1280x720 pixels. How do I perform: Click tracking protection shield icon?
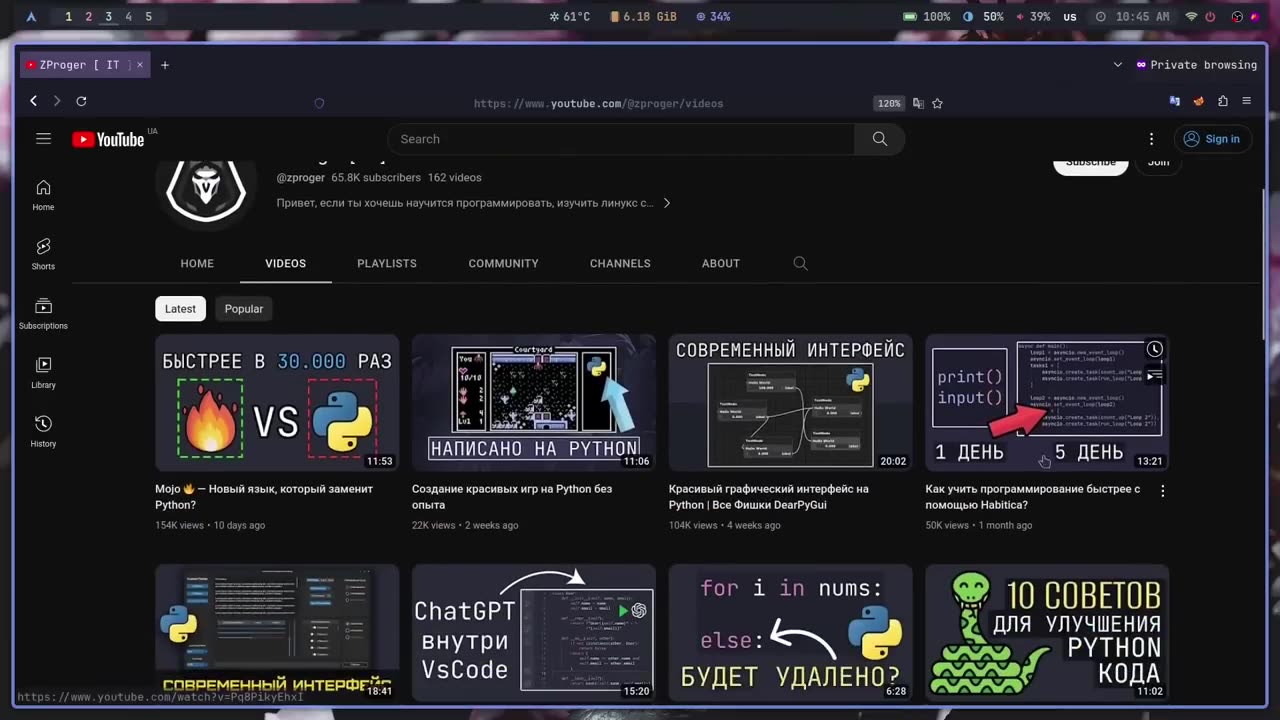pyautogui.click(x=319, y=103)
